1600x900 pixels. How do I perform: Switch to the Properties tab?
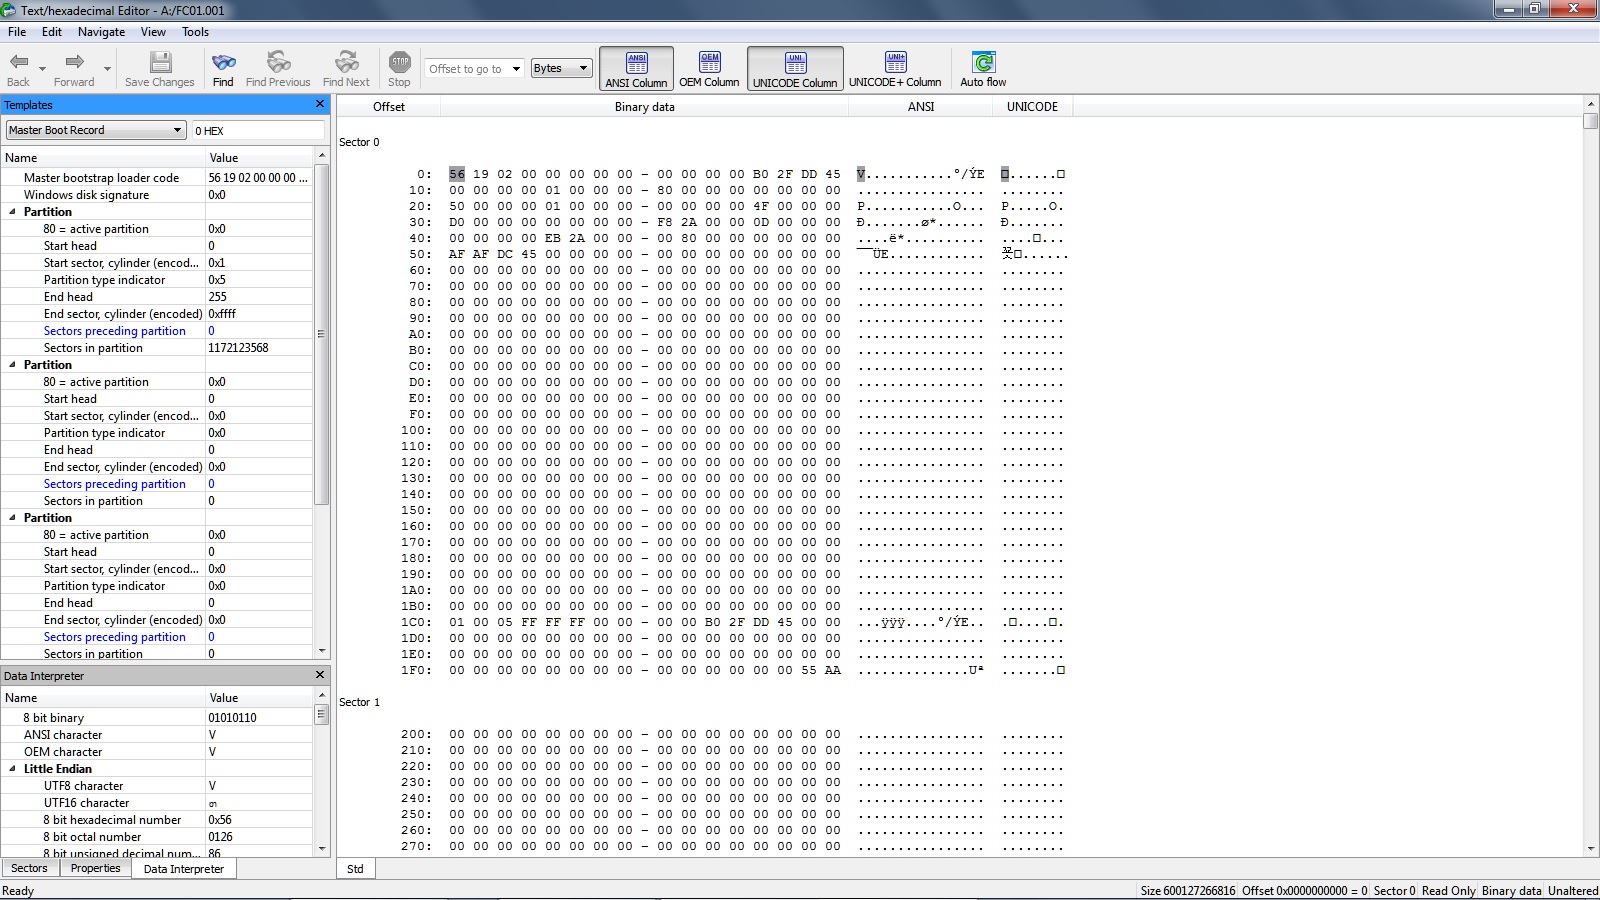pyautogui.click(x=95, y=868)
